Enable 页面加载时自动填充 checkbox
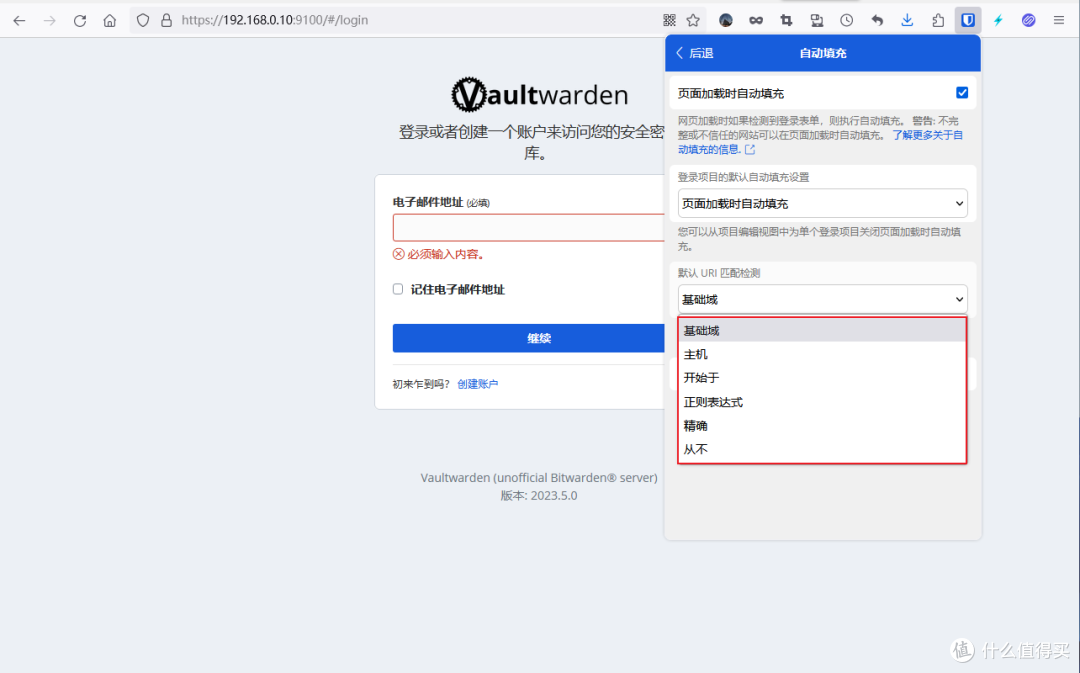1080x673 pixels. 961,92
